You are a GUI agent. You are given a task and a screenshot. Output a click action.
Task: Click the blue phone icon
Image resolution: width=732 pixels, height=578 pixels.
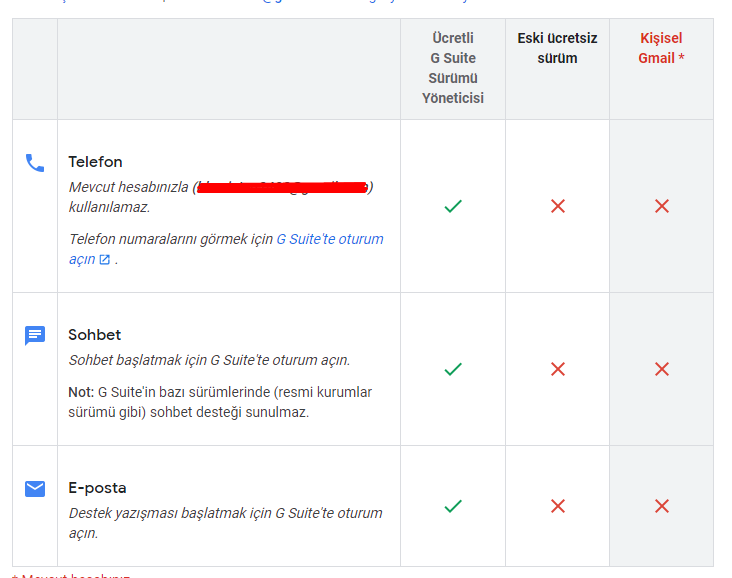35,163
